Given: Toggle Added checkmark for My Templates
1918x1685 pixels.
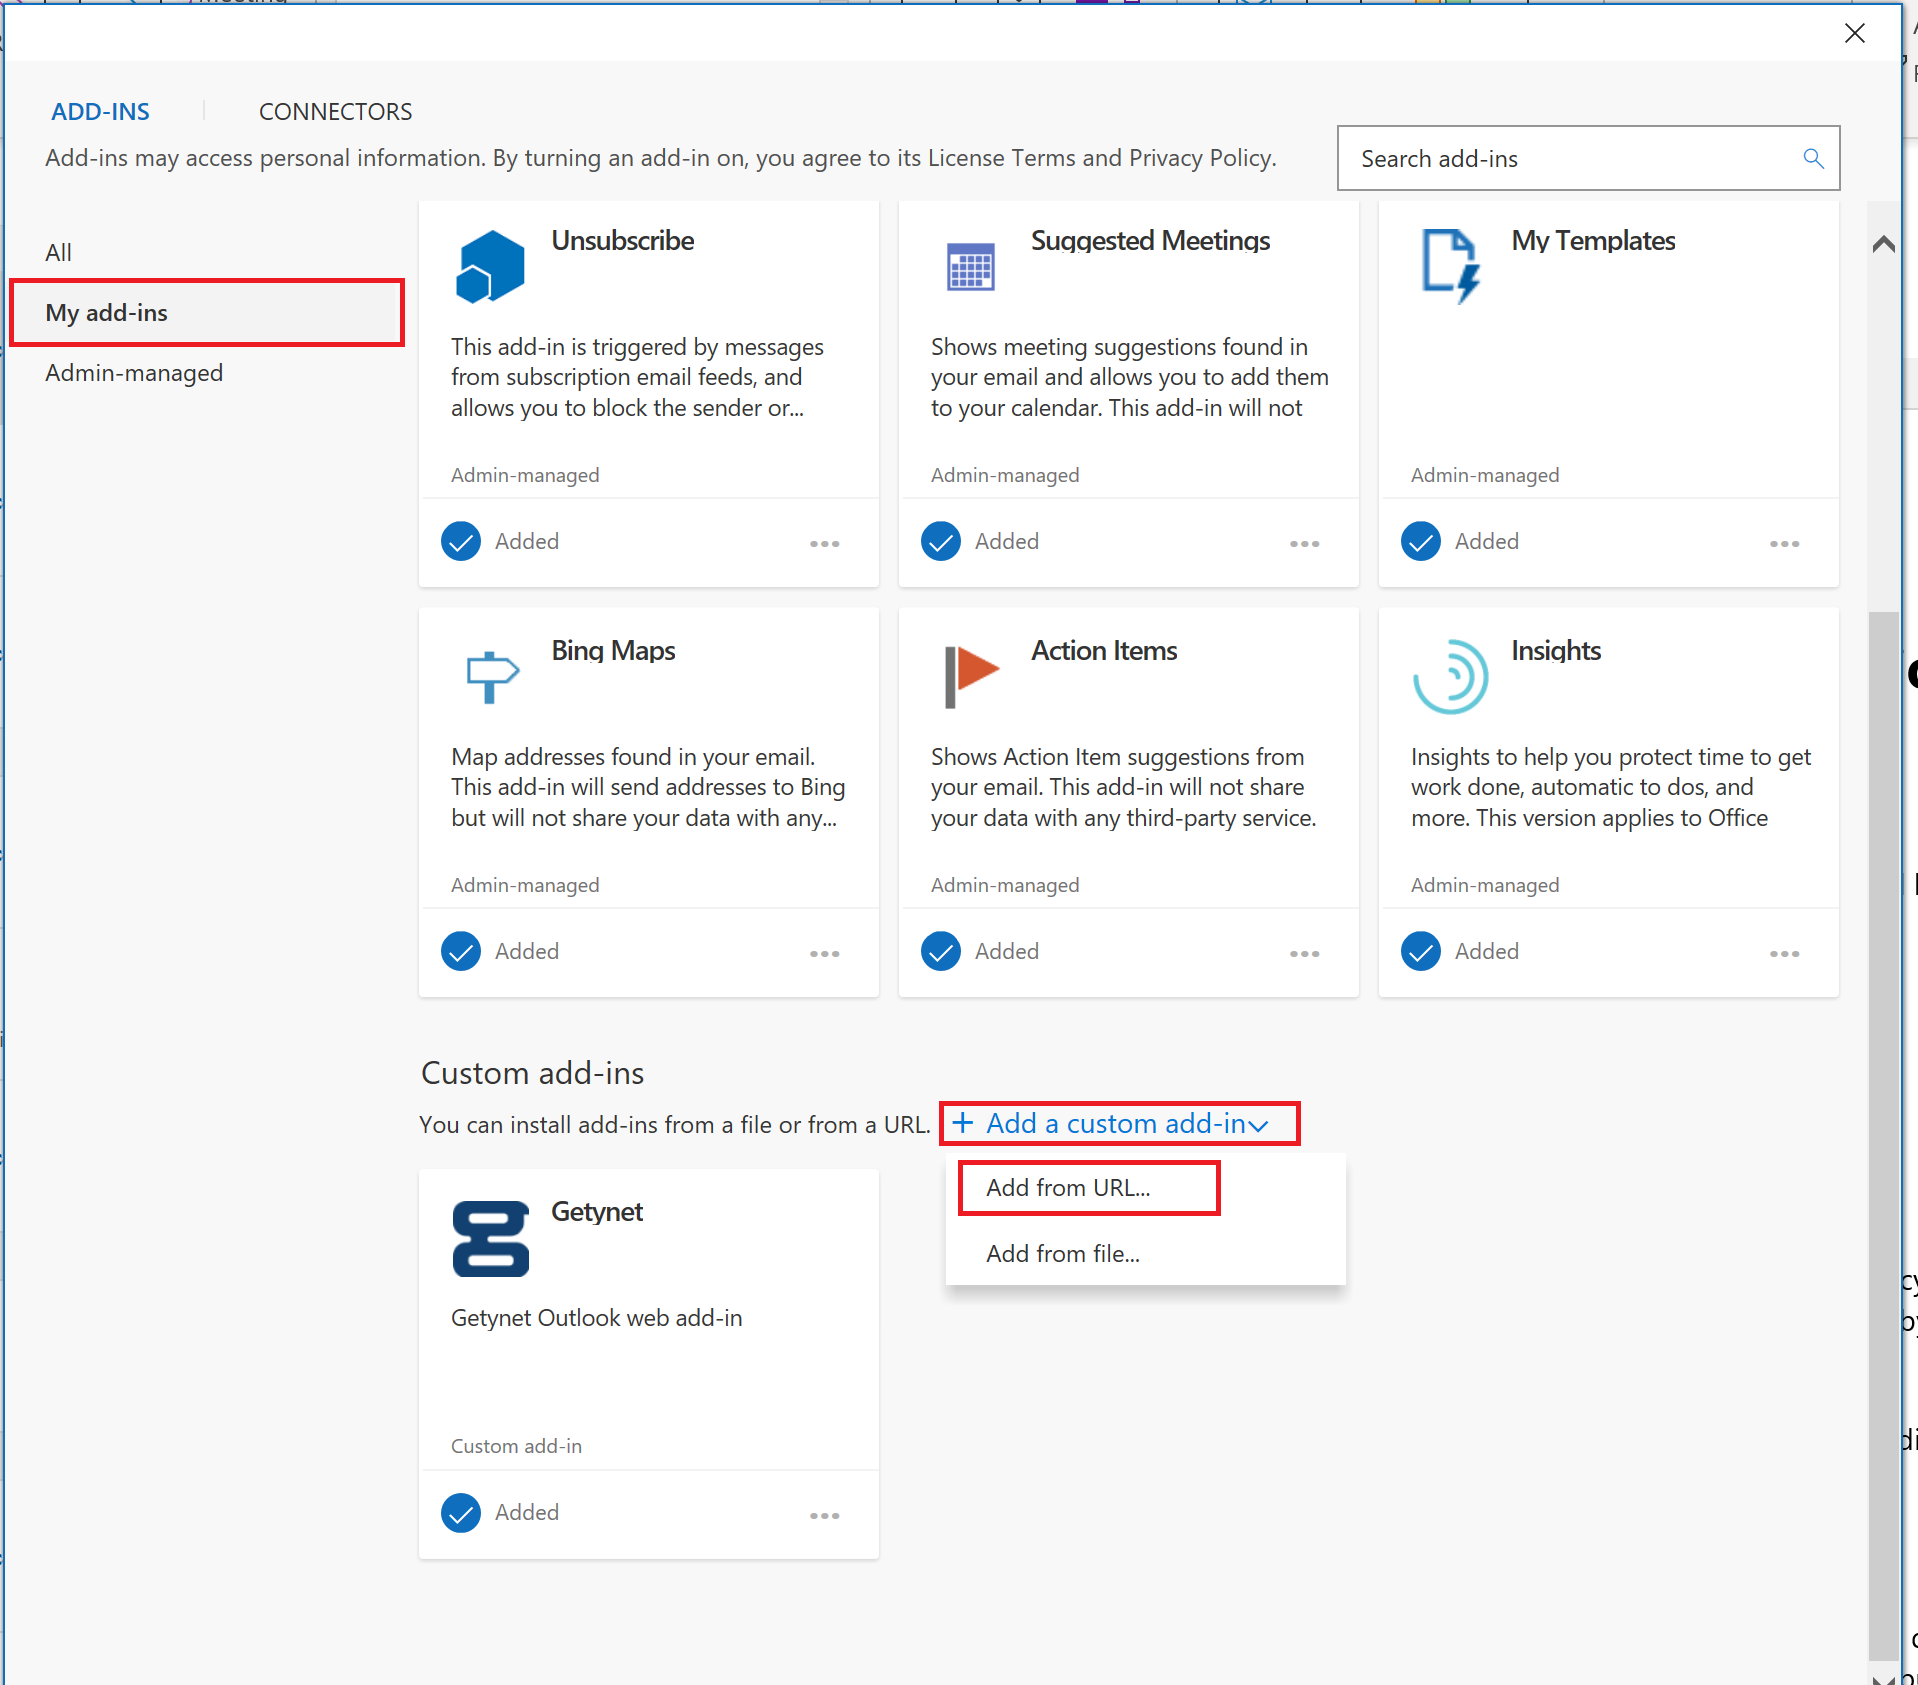Looking at the screenshot, I should click(1421, 541).
